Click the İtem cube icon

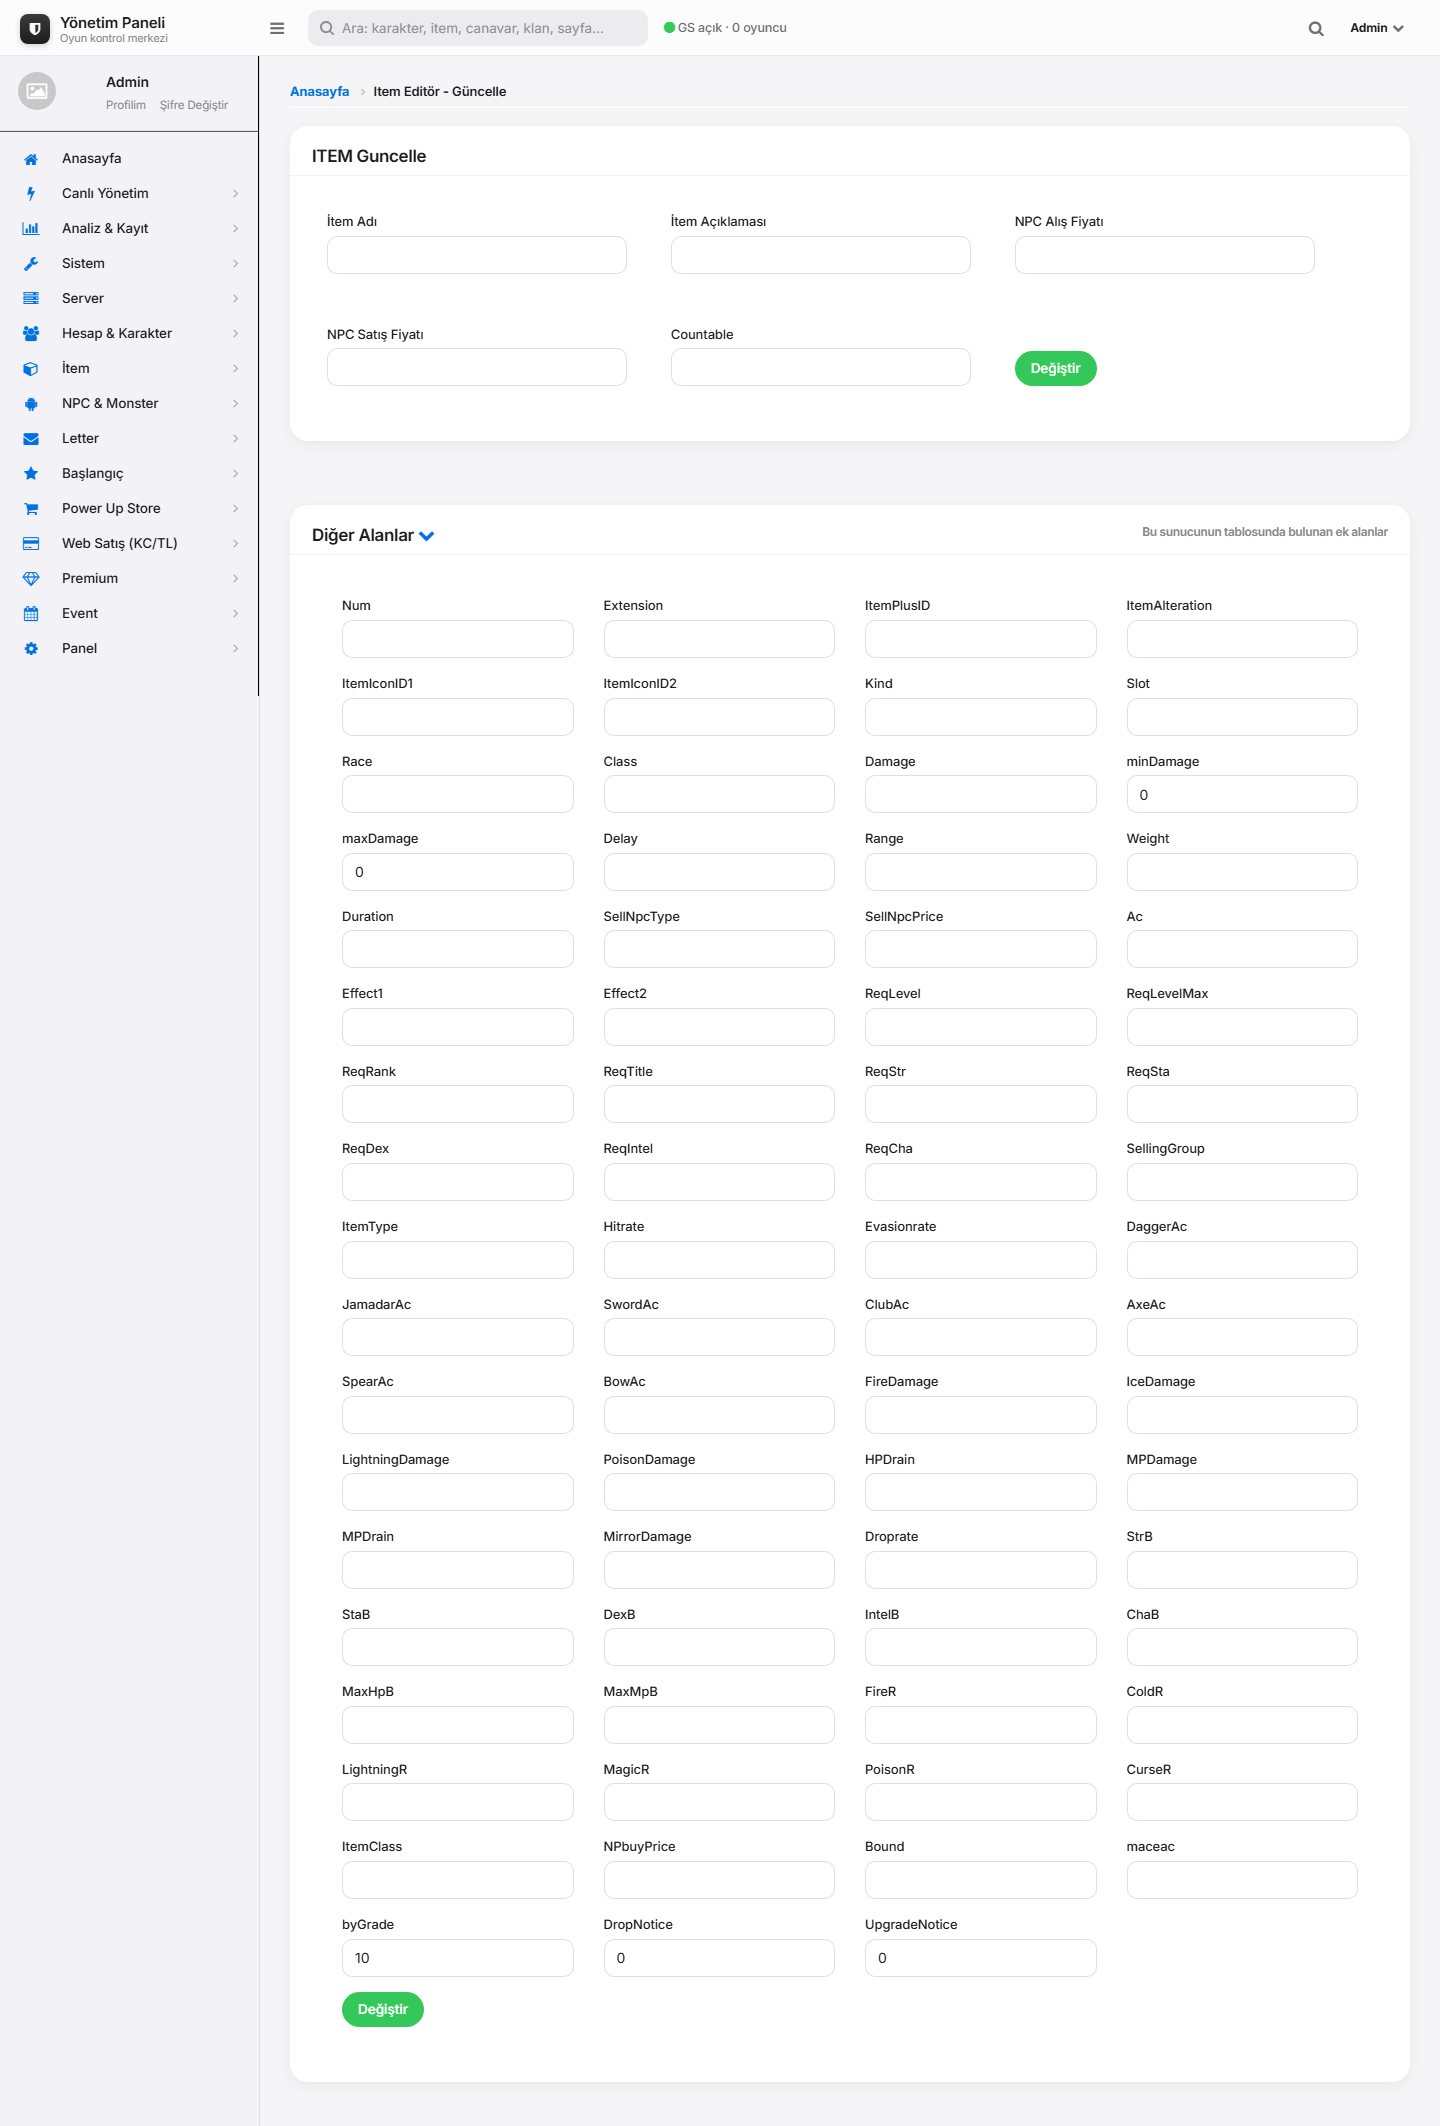click(31, 369)
